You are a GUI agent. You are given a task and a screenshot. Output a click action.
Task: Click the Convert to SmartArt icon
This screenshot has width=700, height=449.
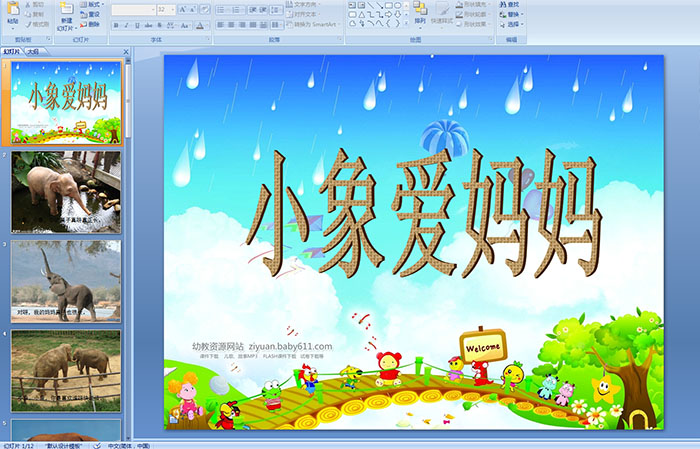316,24
